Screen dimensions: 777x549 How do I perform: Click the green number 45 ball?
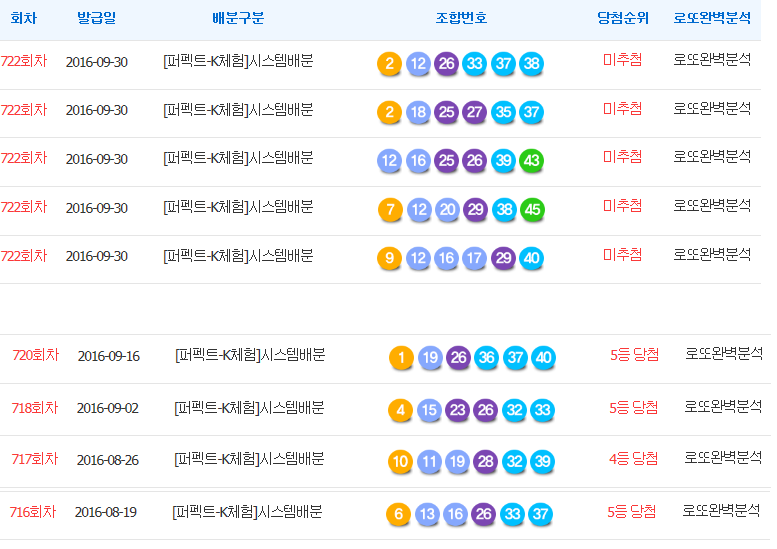[x=532, y=210]
